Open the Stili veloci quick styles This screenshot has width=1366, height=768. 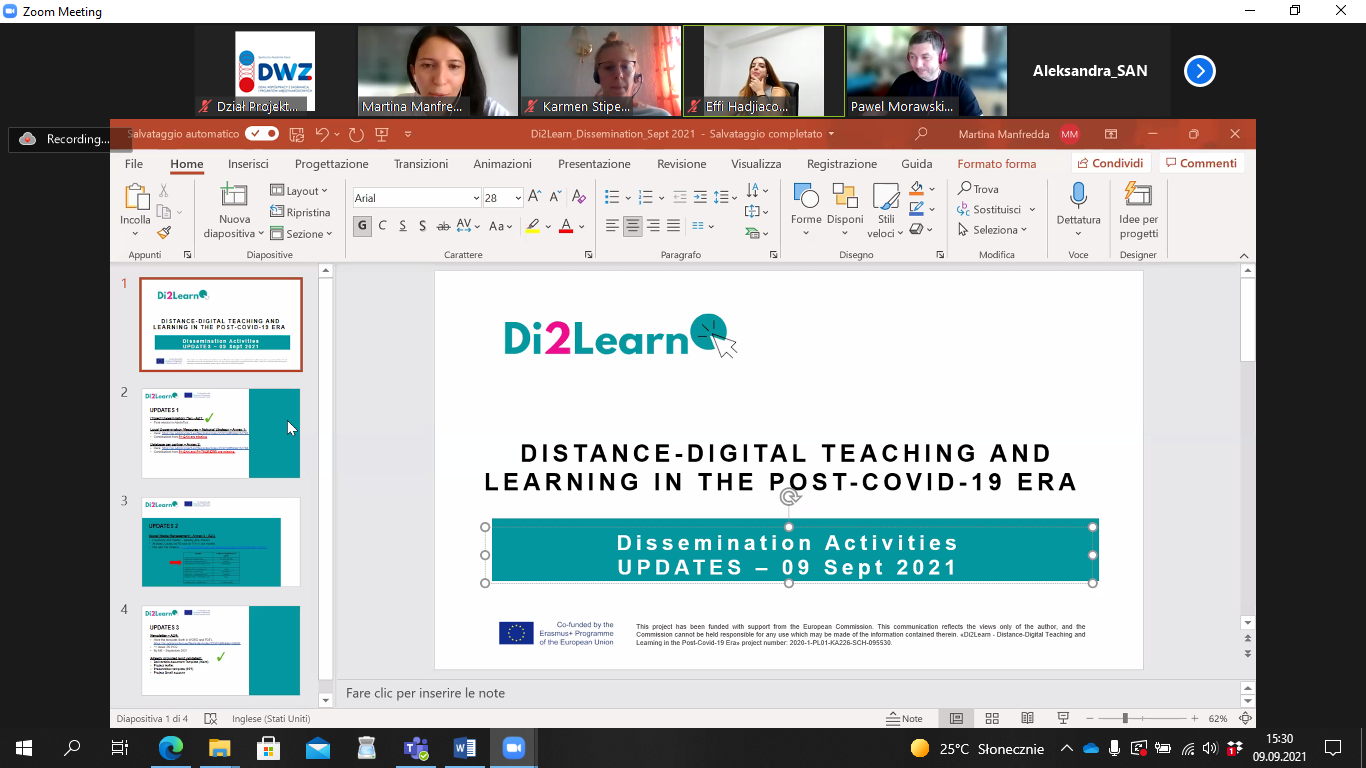[x=886, y=210]
